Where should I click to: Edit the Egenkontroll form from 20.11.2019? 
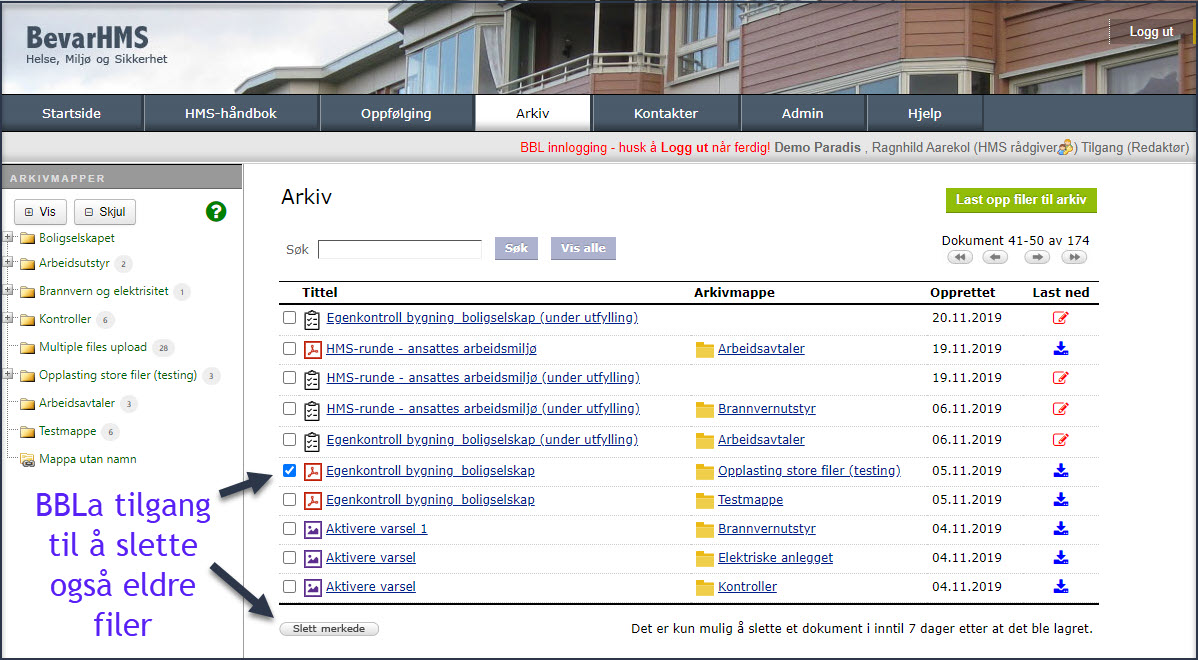[1061, 319]
